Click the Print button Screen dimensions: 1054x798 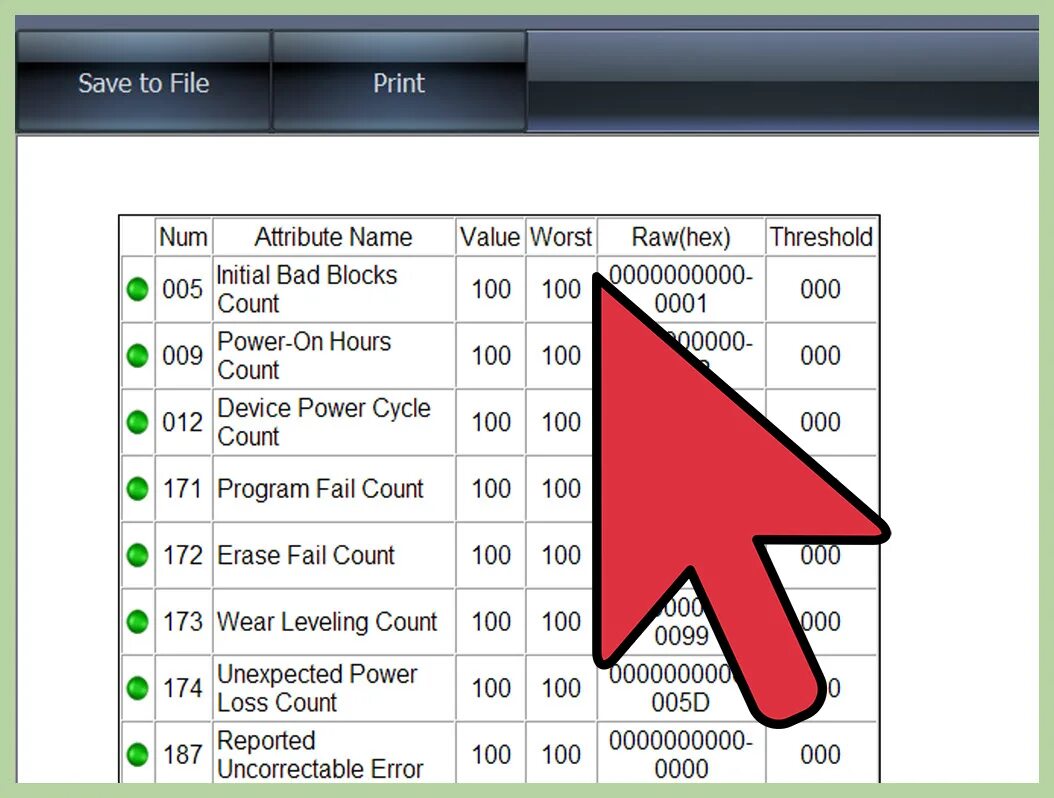(x=399, y=83)
